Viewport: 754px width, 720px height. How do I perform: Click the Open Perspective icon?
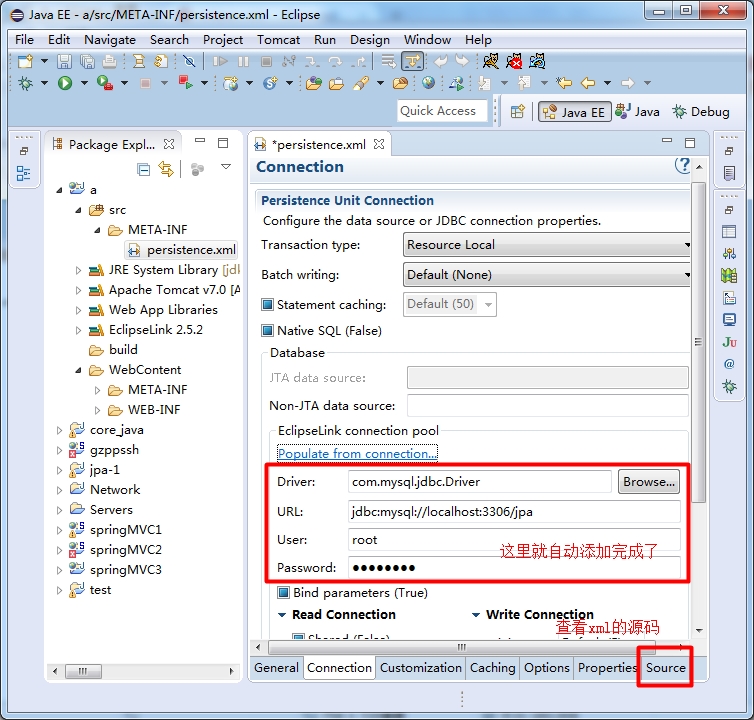pyautogui.click(x=517, y=112)
